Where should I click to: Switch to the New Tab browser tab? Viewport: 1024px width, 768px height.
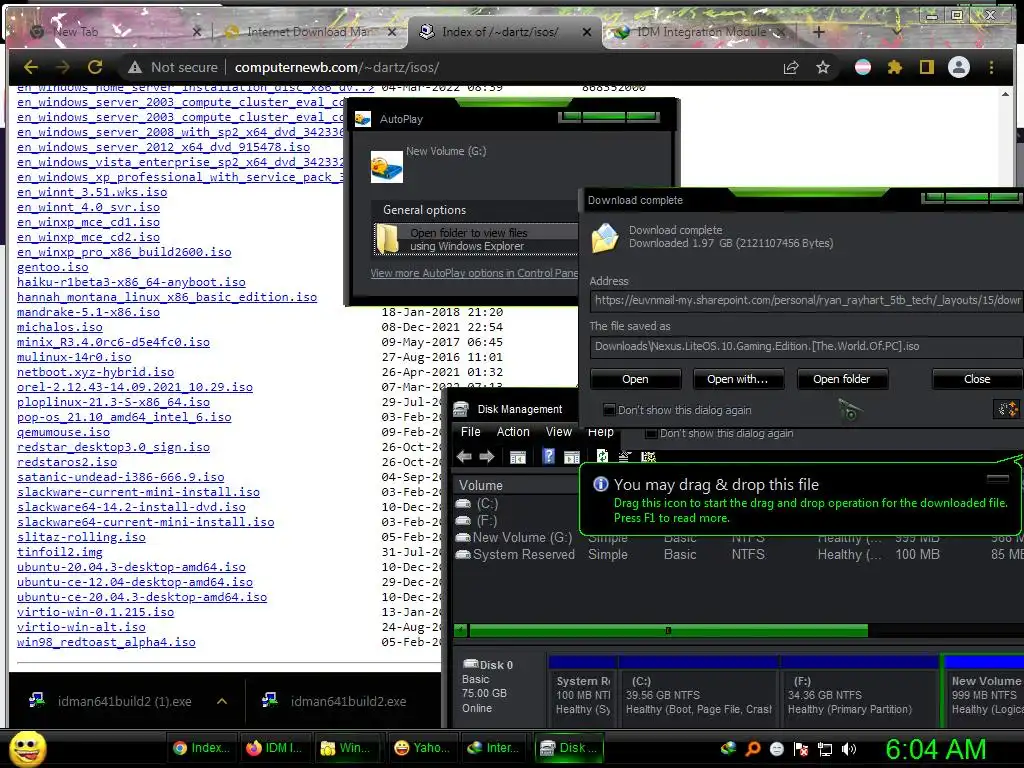pyautogui.click(x=118, y=31)
